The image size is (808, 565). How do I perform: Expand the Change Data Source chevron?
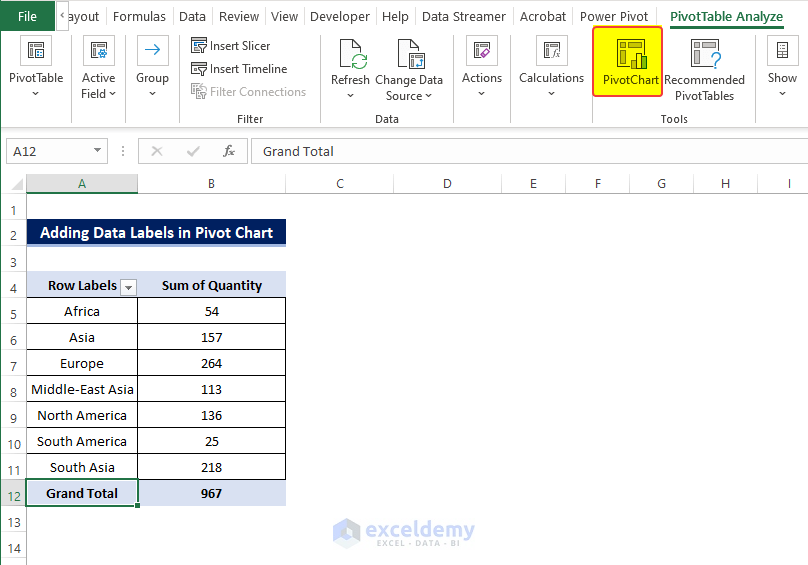428,95
